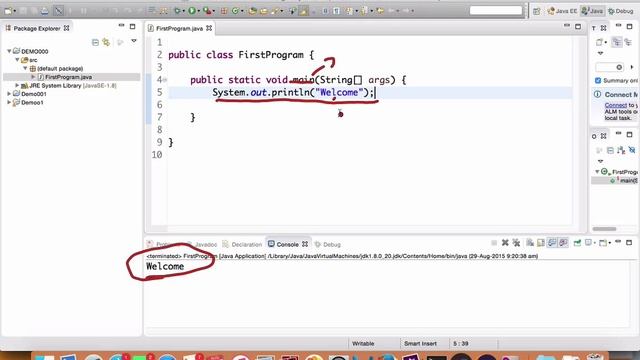Image resolution: width=640 pixels, height=360 pixels.
Task: Toggle Scroll Lock in Console toolbar
Action: pos(541,243)
